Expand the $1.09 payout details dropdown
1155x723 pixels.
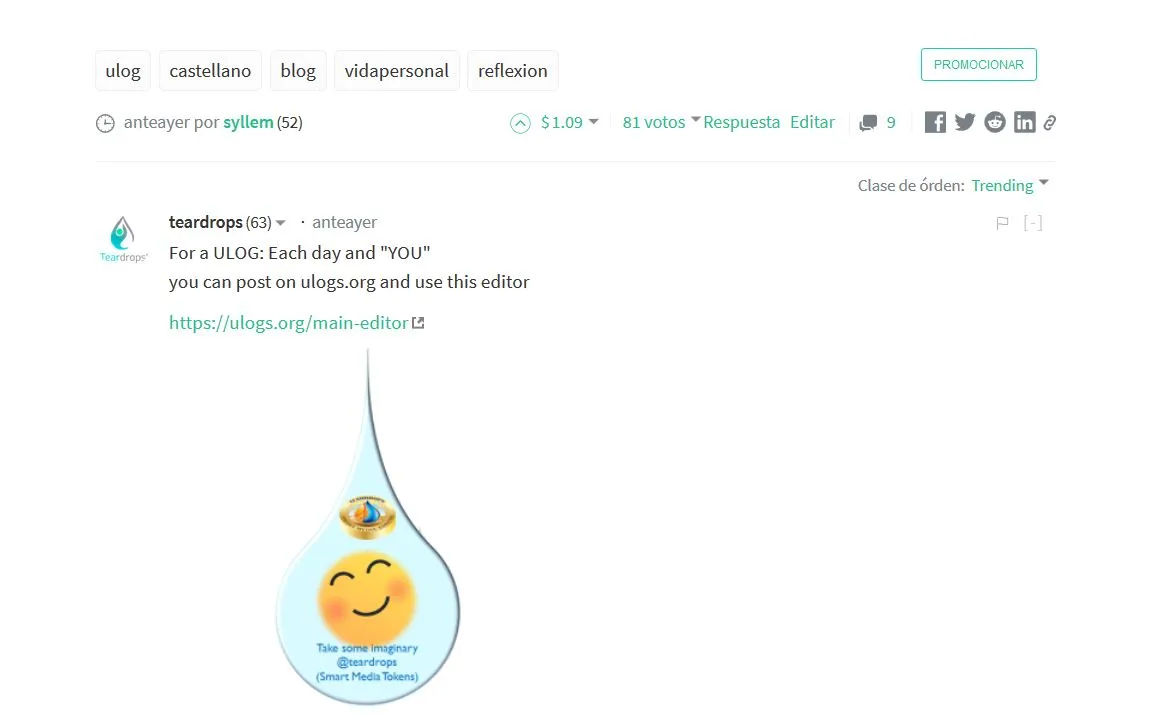594,121
